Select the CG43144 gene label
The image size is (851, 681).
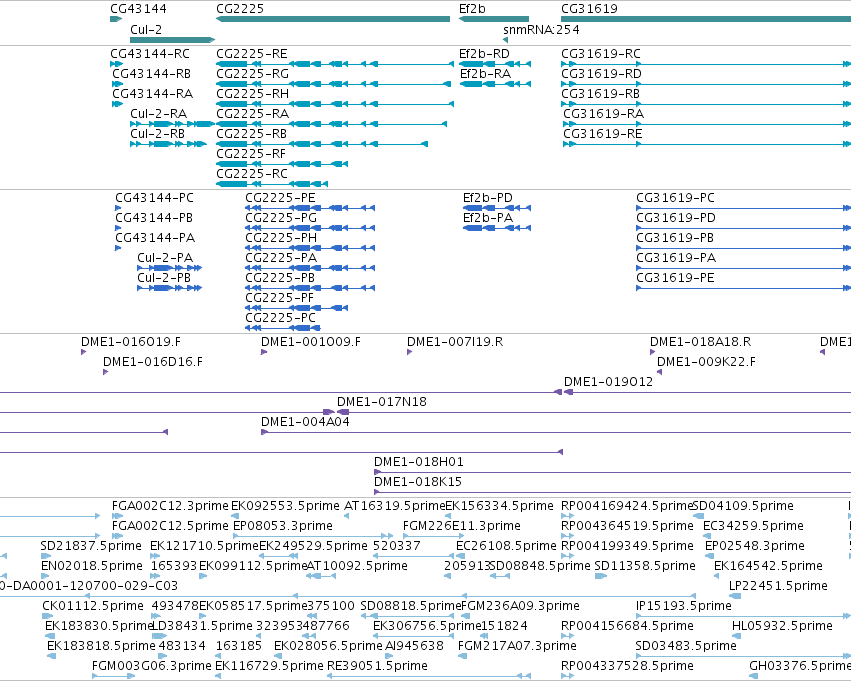pyautogui.click(x=138, y=9)
